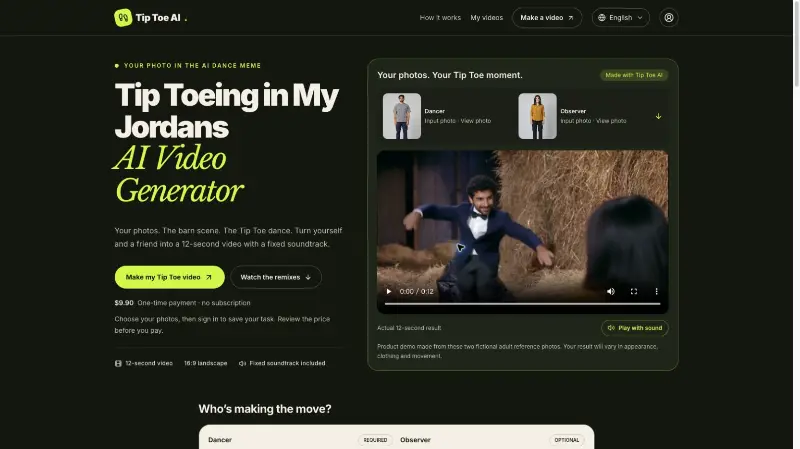Click the REQUIRED badge on Dancer
This screenshot has height=449, width=800.
pyautogui.click(x=376, y=440)
